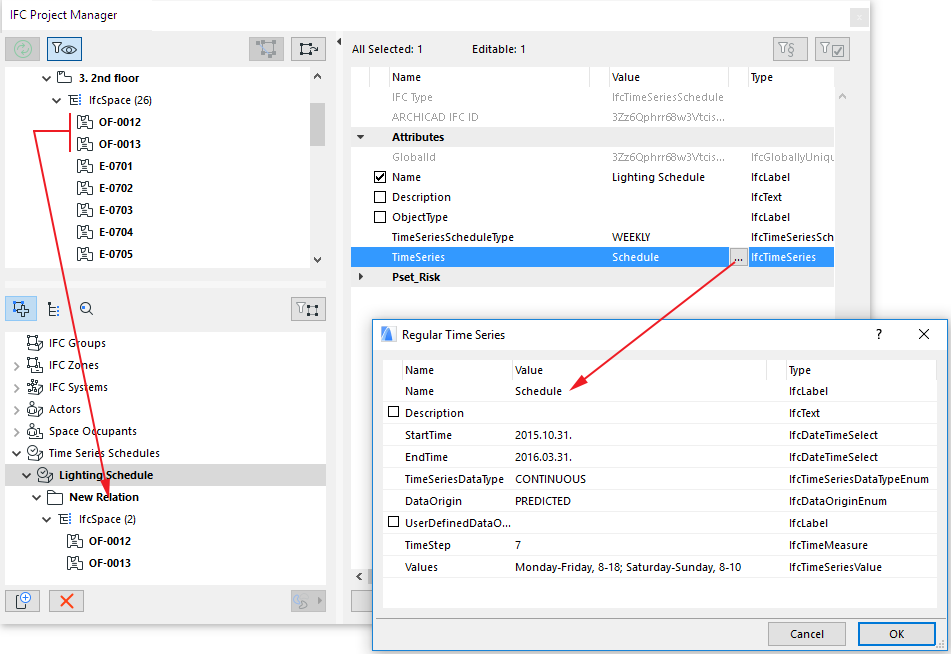Click the new assignment item button

(x=22, y=601)
